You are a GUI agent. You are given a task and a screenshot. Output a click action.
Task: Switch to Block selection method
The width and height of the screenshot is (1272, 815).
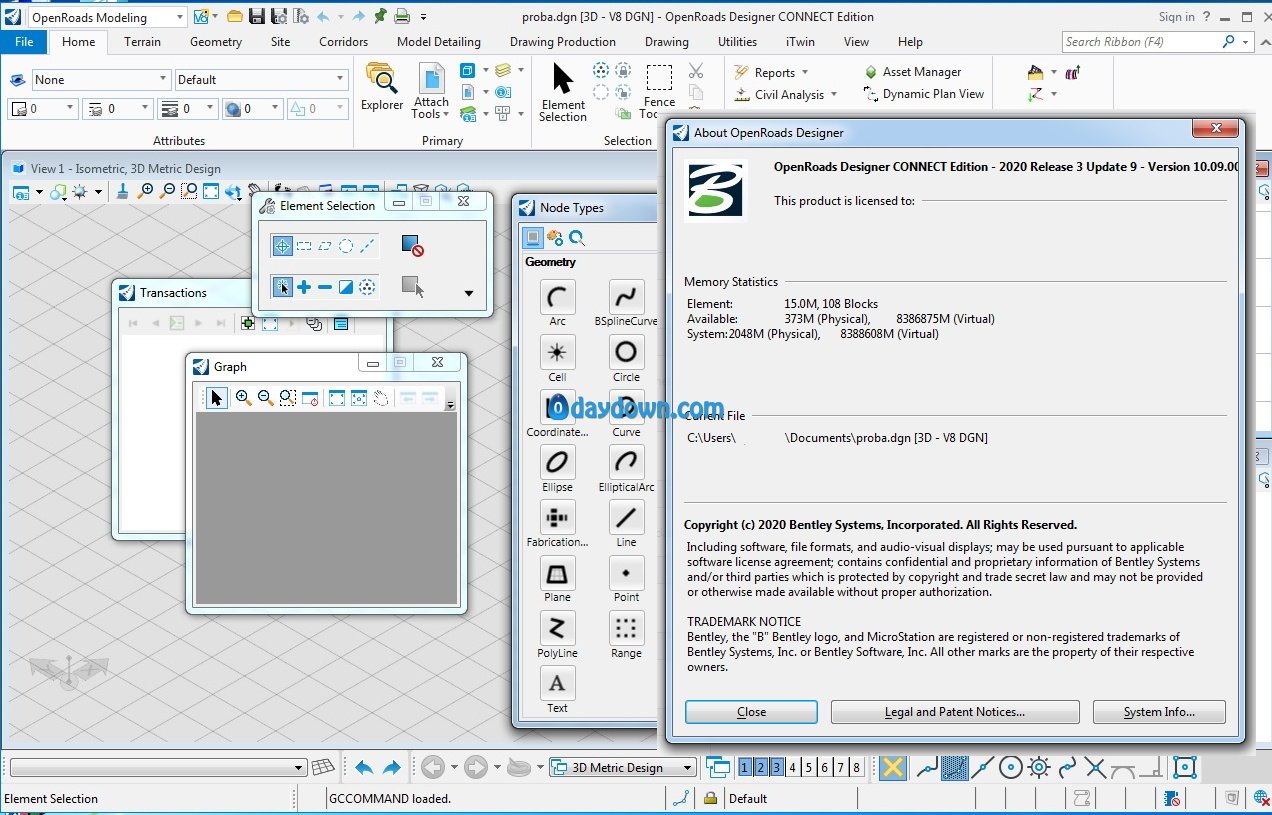pyautogui.click(x=304, y=245)
